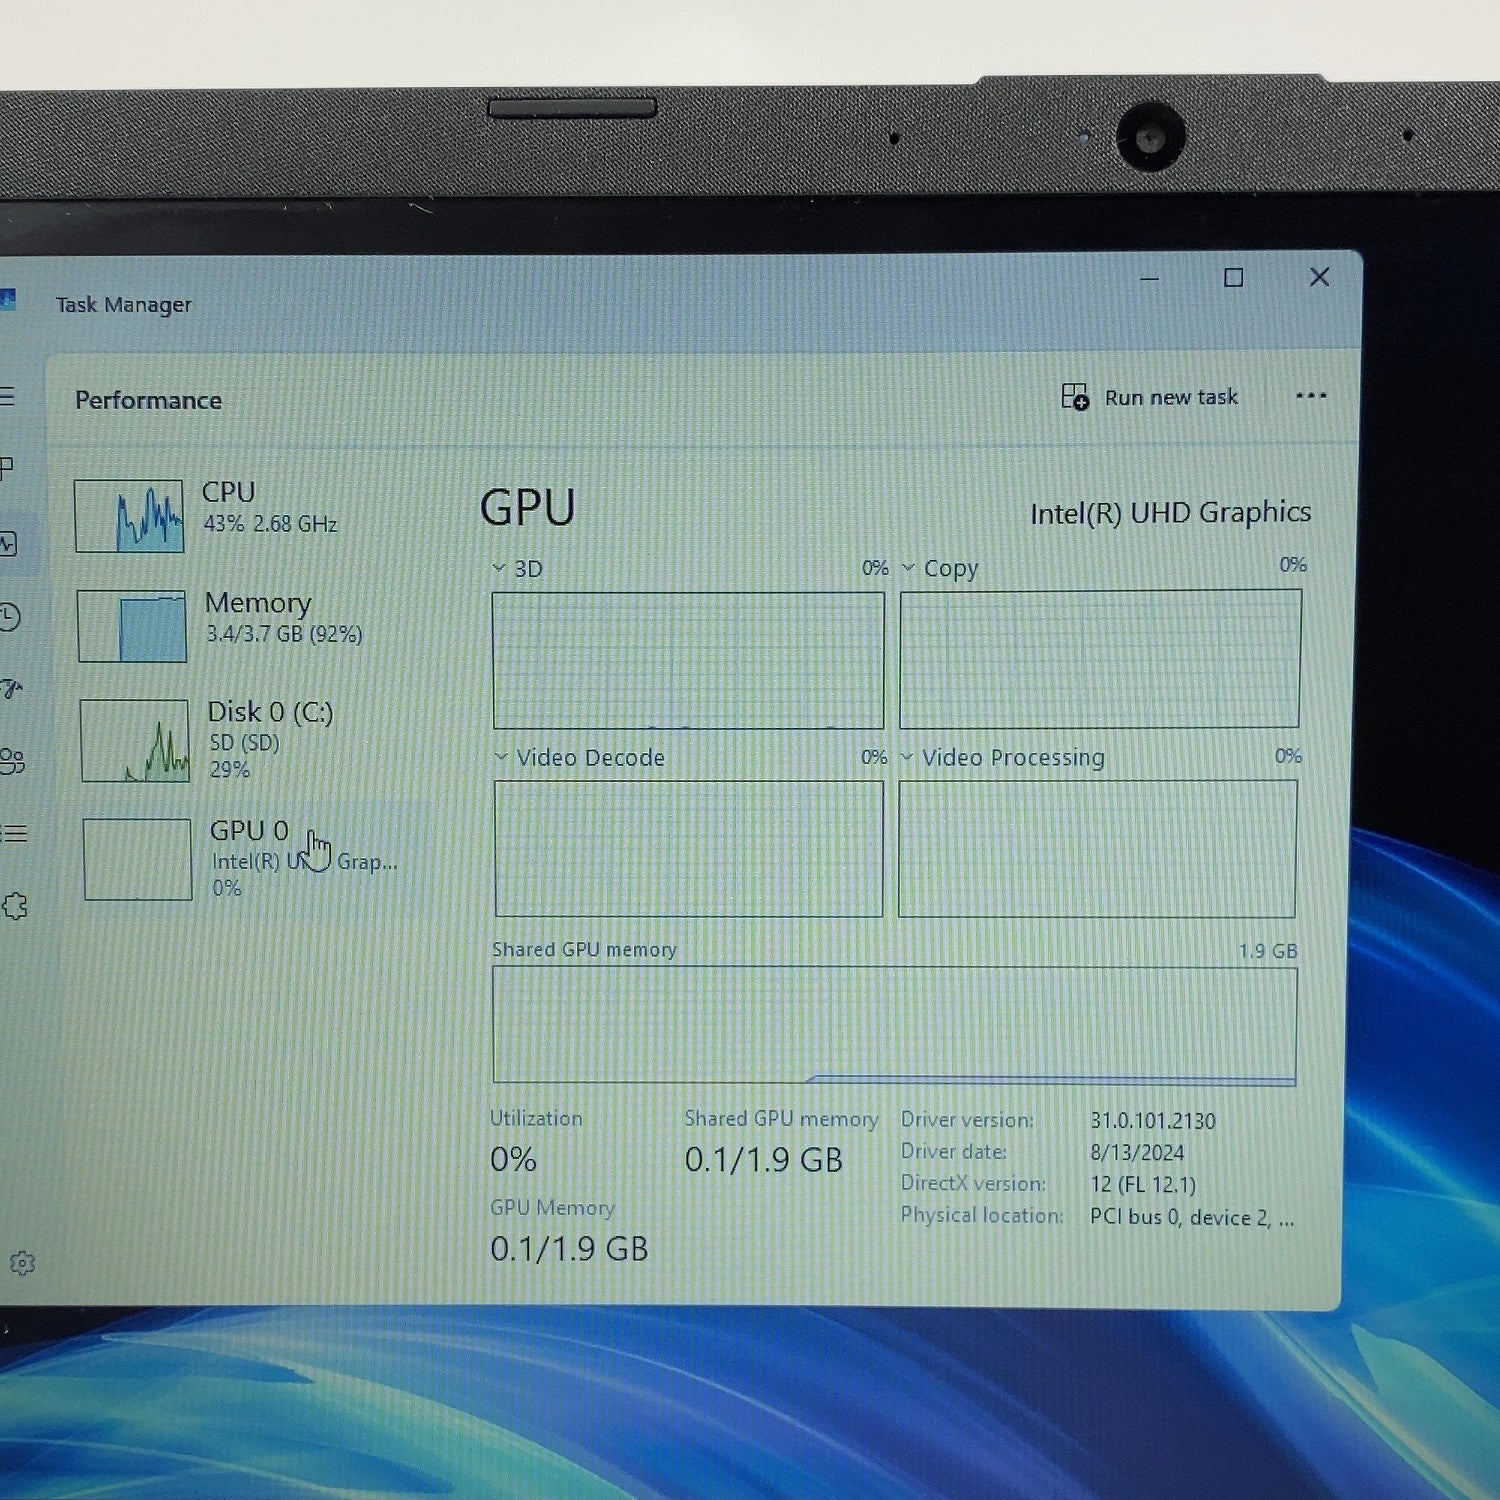Screen dimensions: 1500x1500
Task: Click the large GPU heading
Action: 528,507
